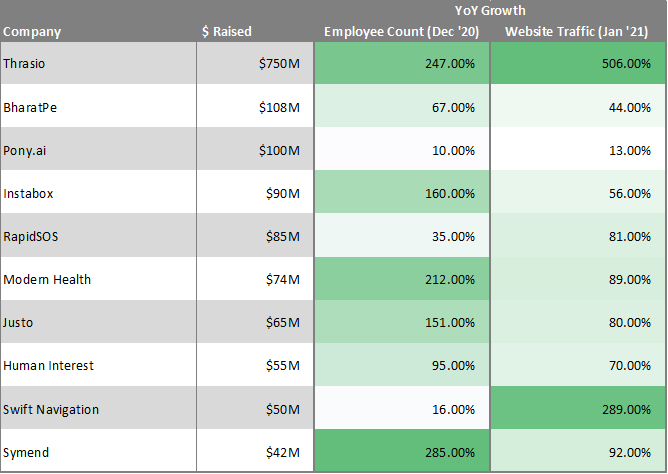Select the 285.00% employee growth cell
This screenshot has height=474, width=668.
(x=402, y=451)
